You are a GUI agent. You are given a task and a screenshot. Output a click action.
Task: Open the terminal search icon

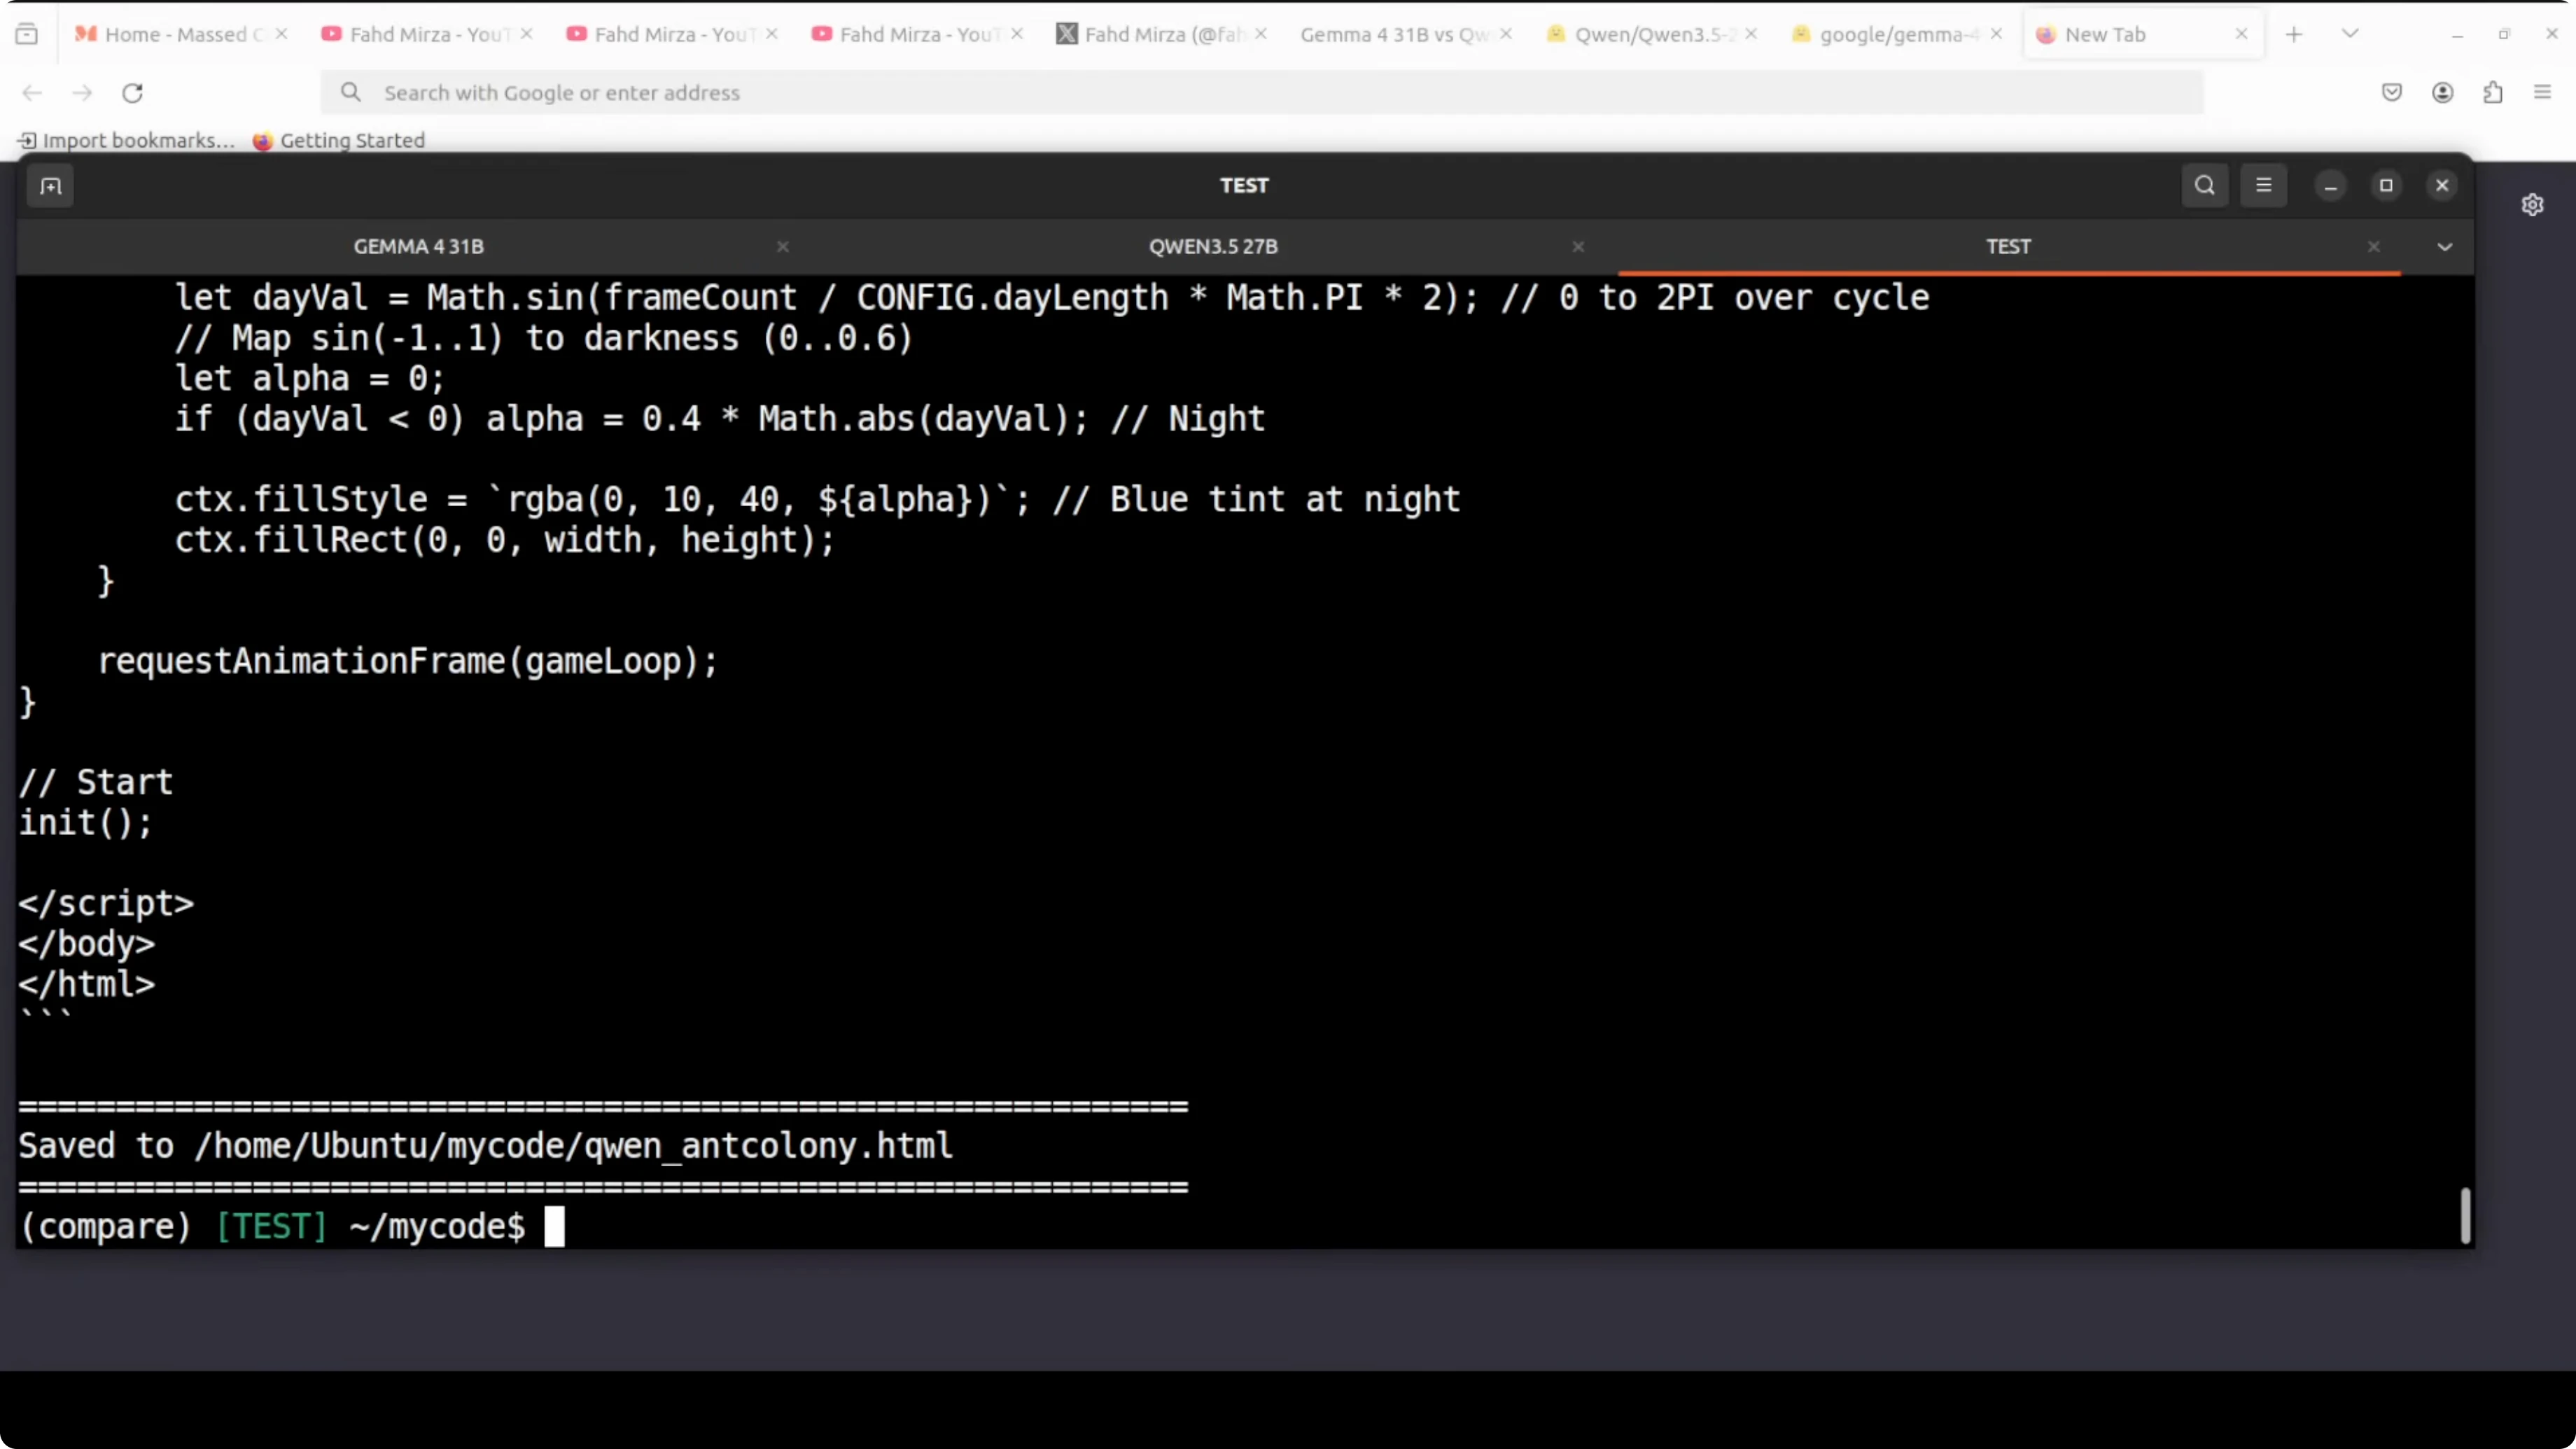tap(2204, 186)
